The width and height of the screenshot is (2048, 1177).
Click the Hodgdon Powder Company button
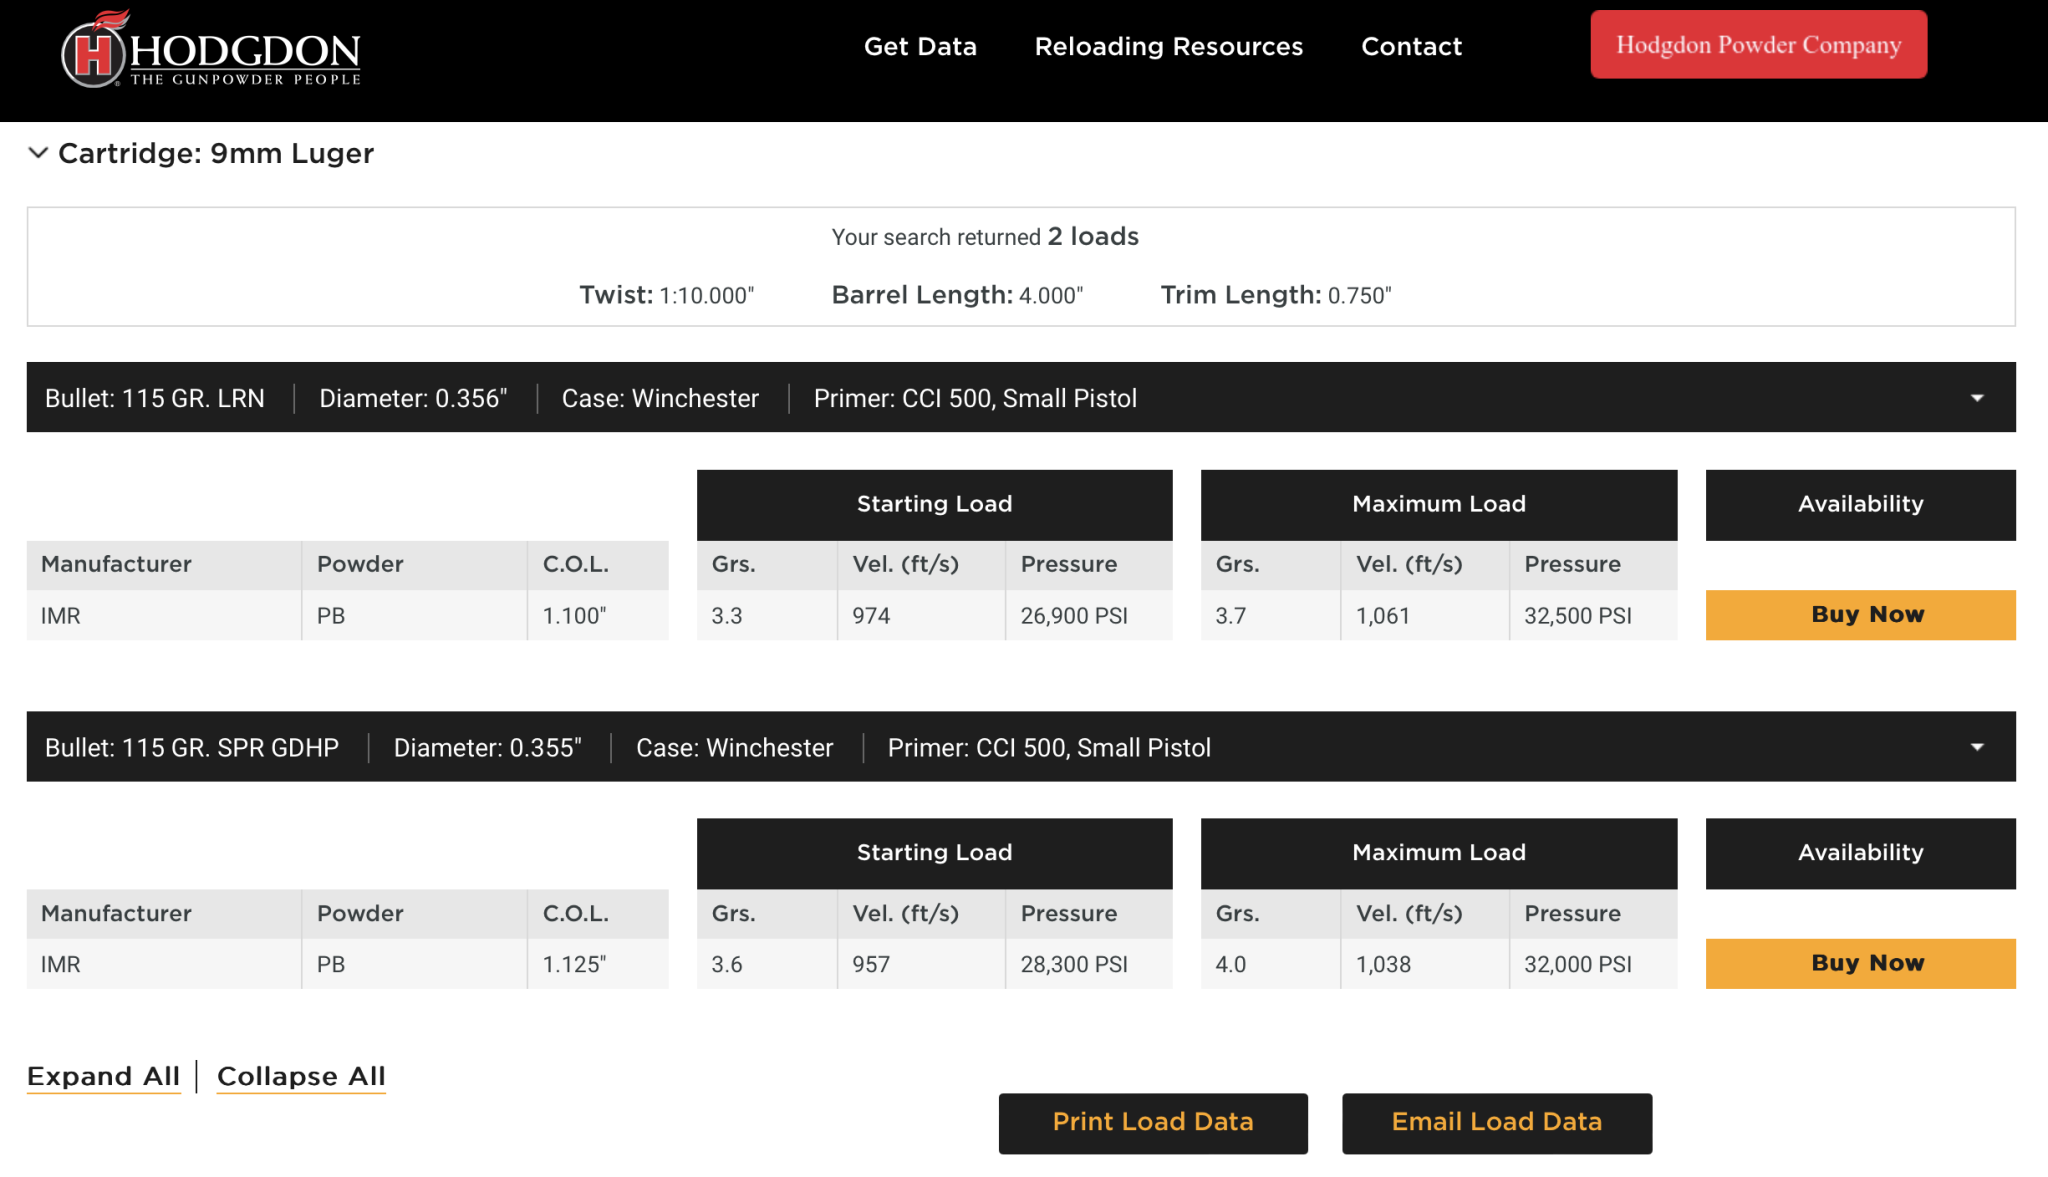coord(1759,44)
